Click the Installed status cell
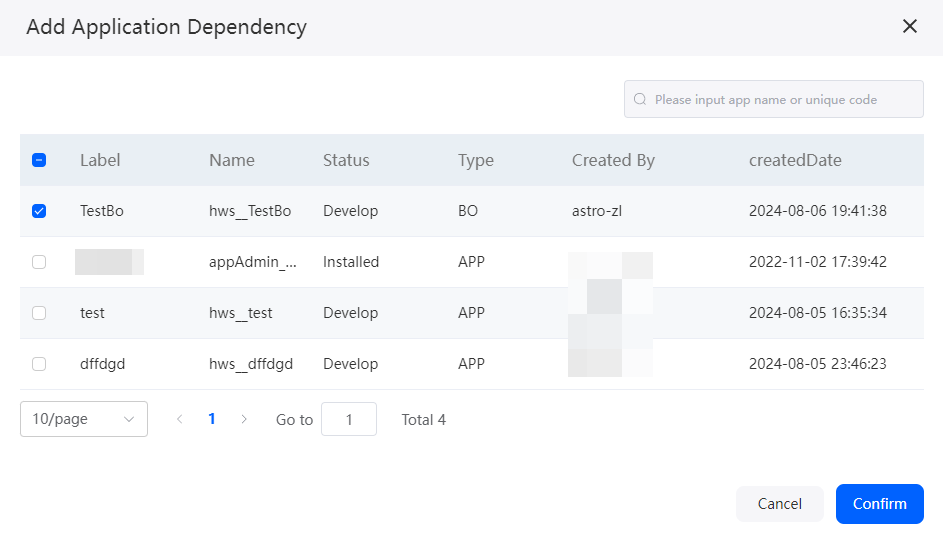The image size is (943, 538). pos(351,262)
